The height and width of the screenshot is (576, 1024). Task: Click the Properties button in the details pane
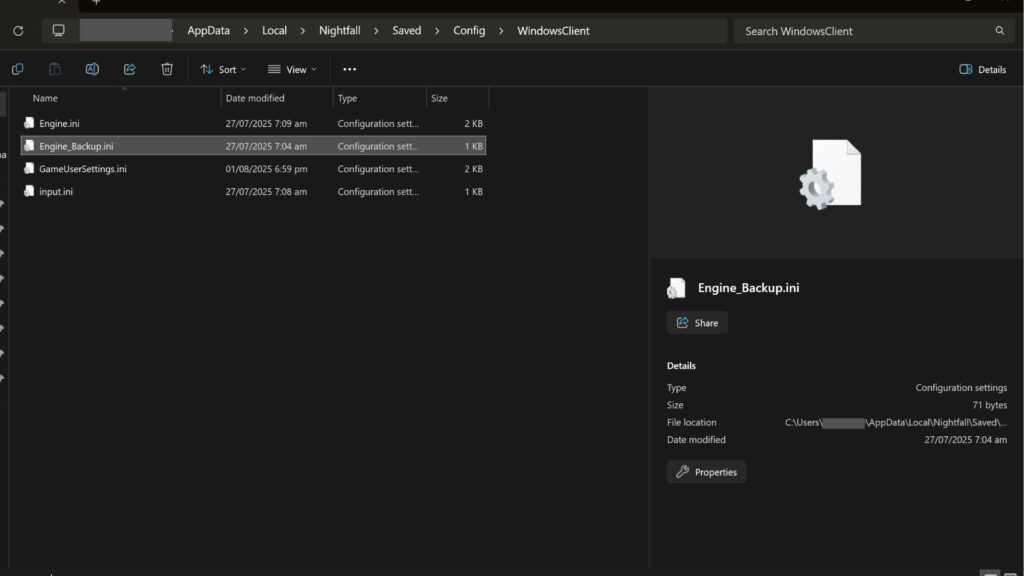[707, 471]
